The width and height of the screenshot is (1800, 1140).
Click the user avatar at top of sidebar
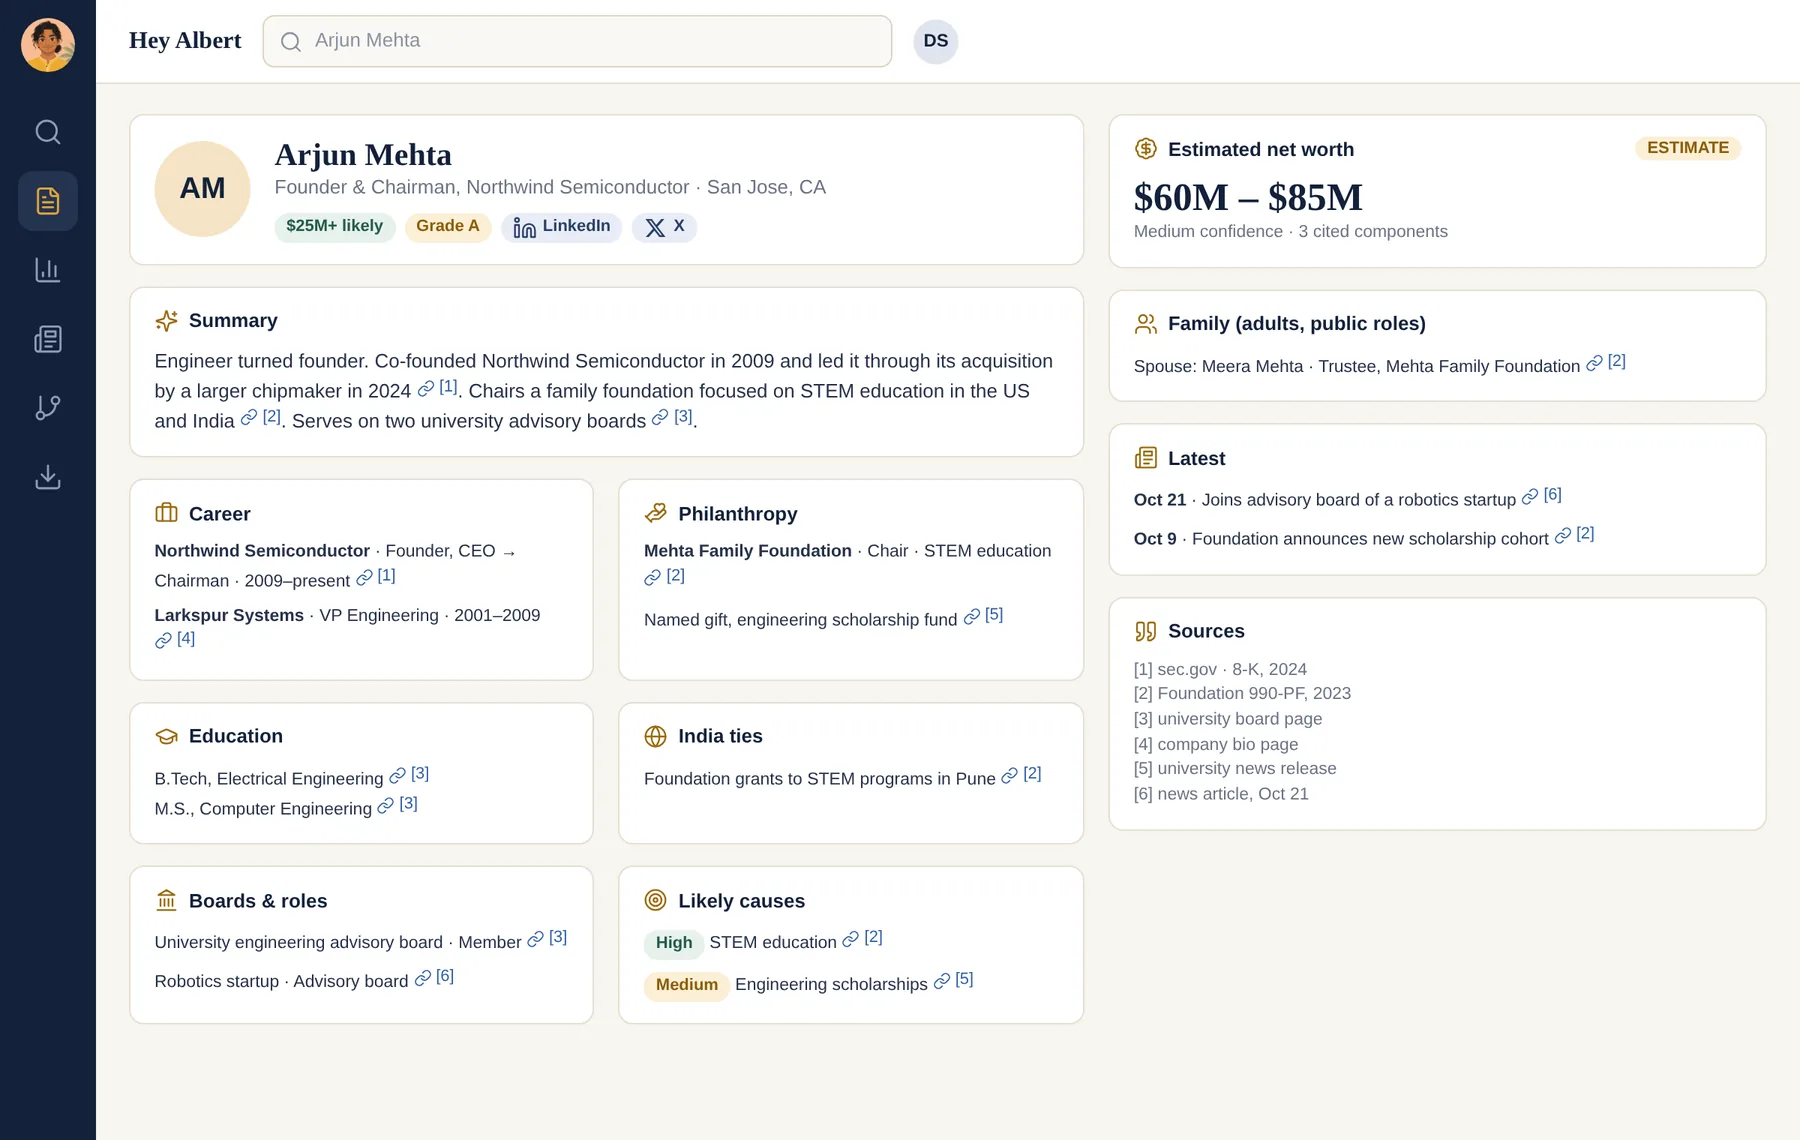[x=48, y=45]
